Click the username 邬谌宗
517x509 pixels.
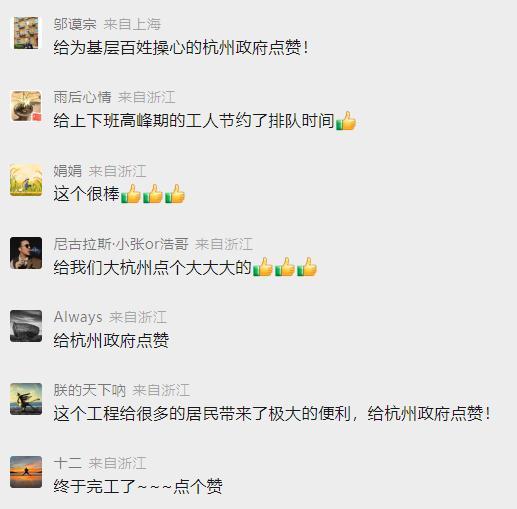pos(75,24)
